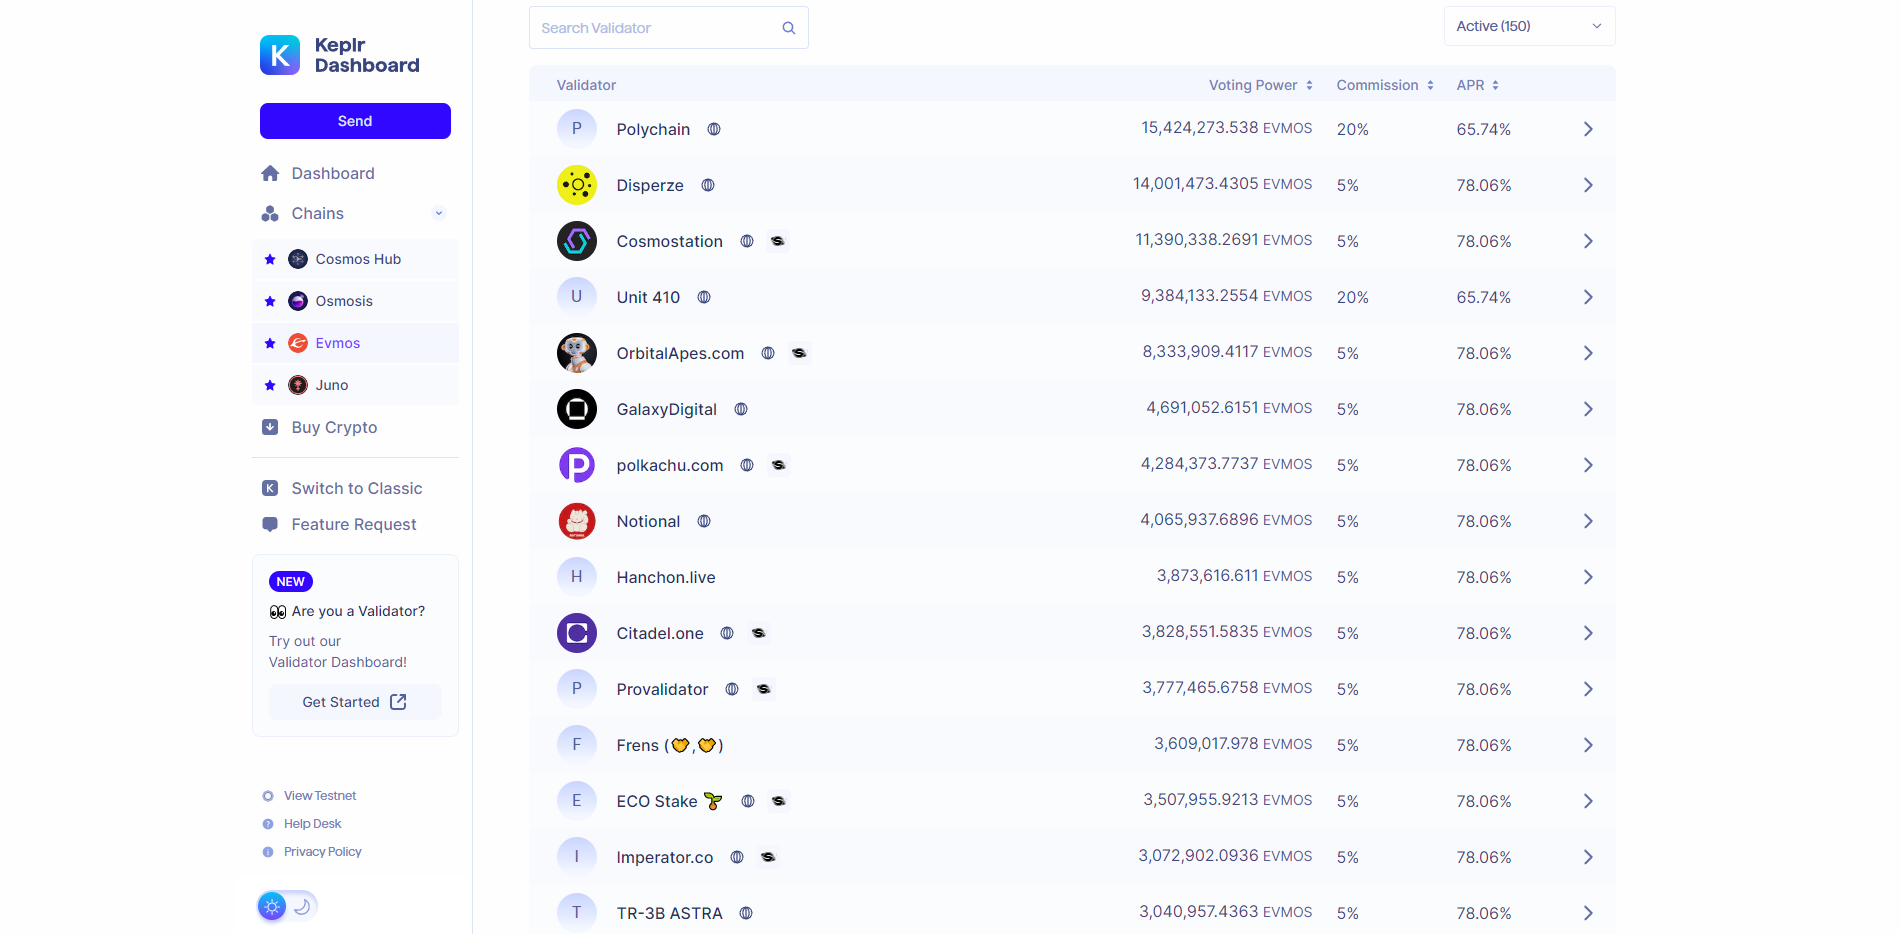Click Switch to Classic link
This screenshot has height=934, width=1901.
(x=356, y=488)
